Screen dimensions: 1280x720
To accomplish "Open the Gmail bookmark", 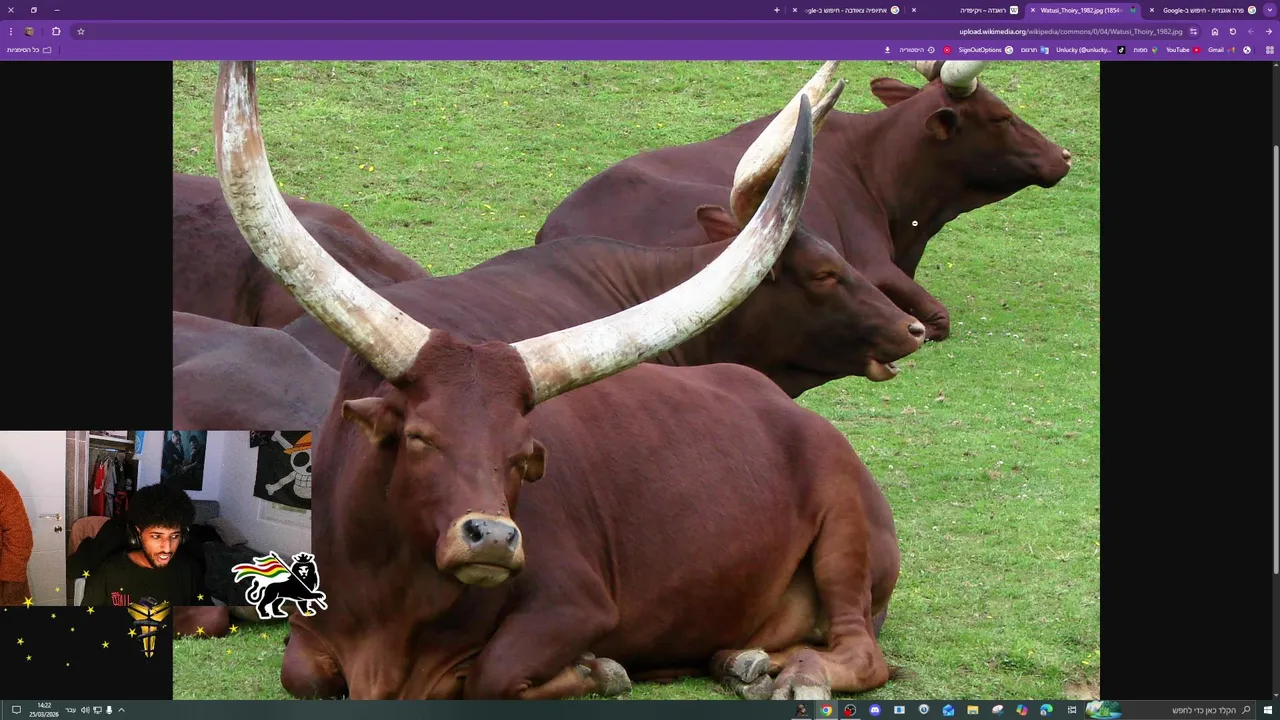I will tap(1220, 50).
